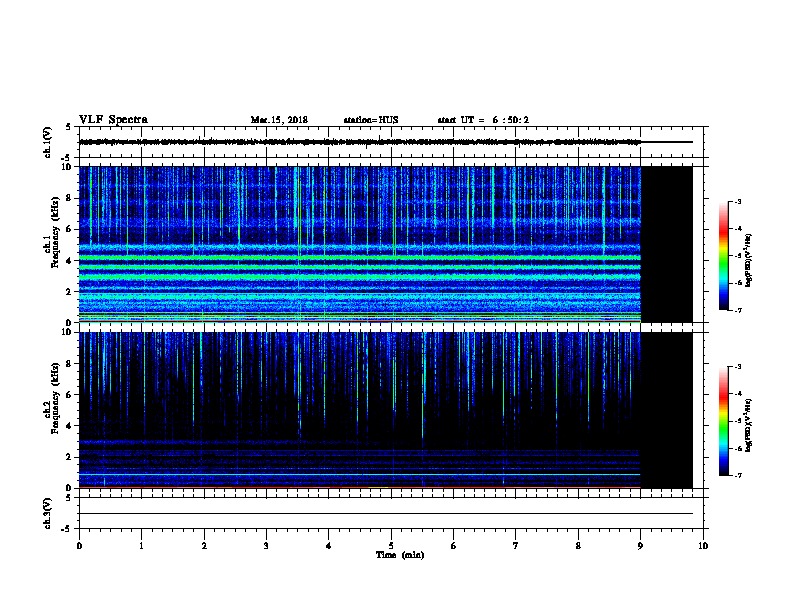792x612 pixels.
Task: Select the "start UT = 6:50:2" text
Action: [x=483, y=120]
